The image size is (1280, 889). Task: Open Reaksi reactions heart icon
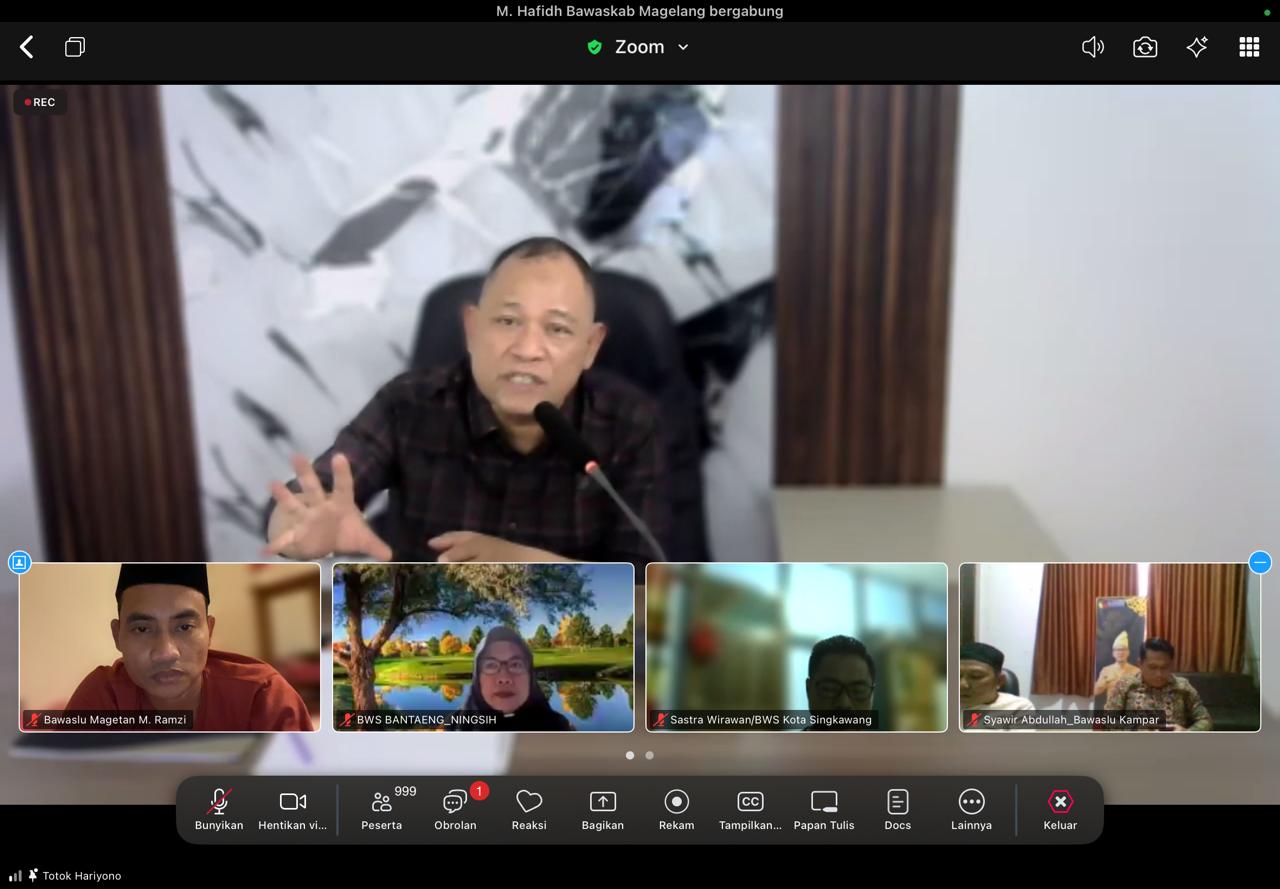[x=529, y=809]
